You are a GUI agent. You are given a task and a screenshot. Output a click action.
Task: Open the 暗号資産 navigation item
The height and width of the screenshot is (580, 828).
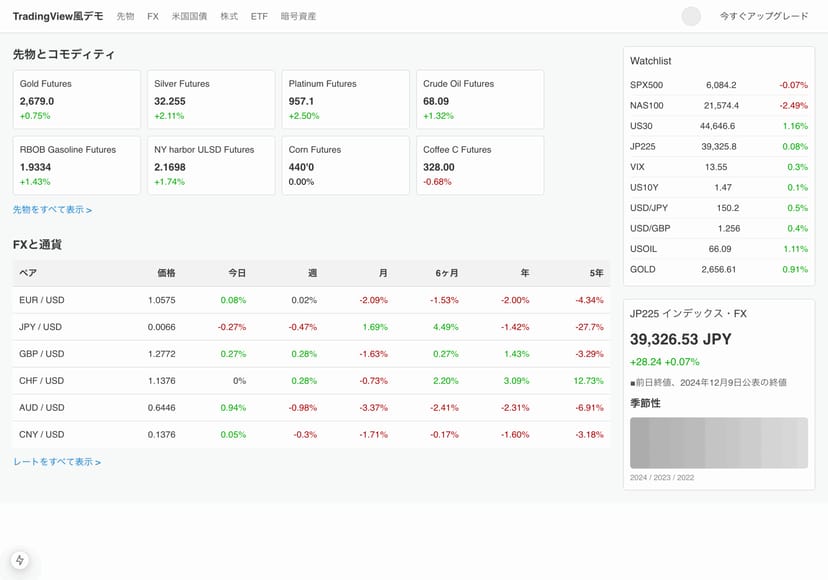[x=298, y=16]
